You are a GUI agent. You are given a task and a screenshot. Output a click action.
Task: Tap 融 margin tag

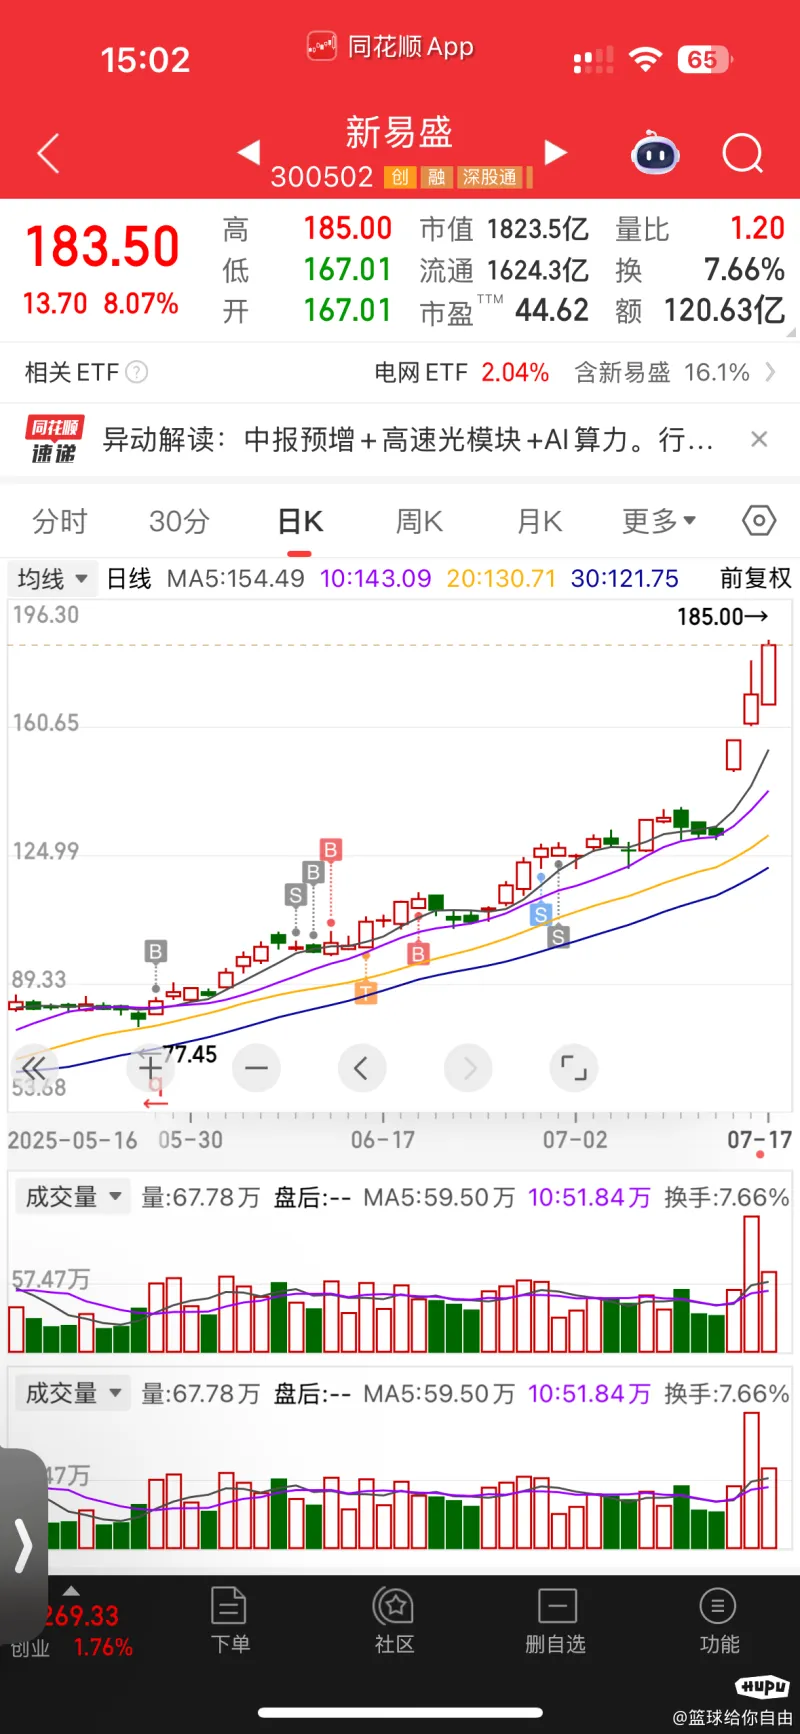pyautogui.click(x=437, y=177)
